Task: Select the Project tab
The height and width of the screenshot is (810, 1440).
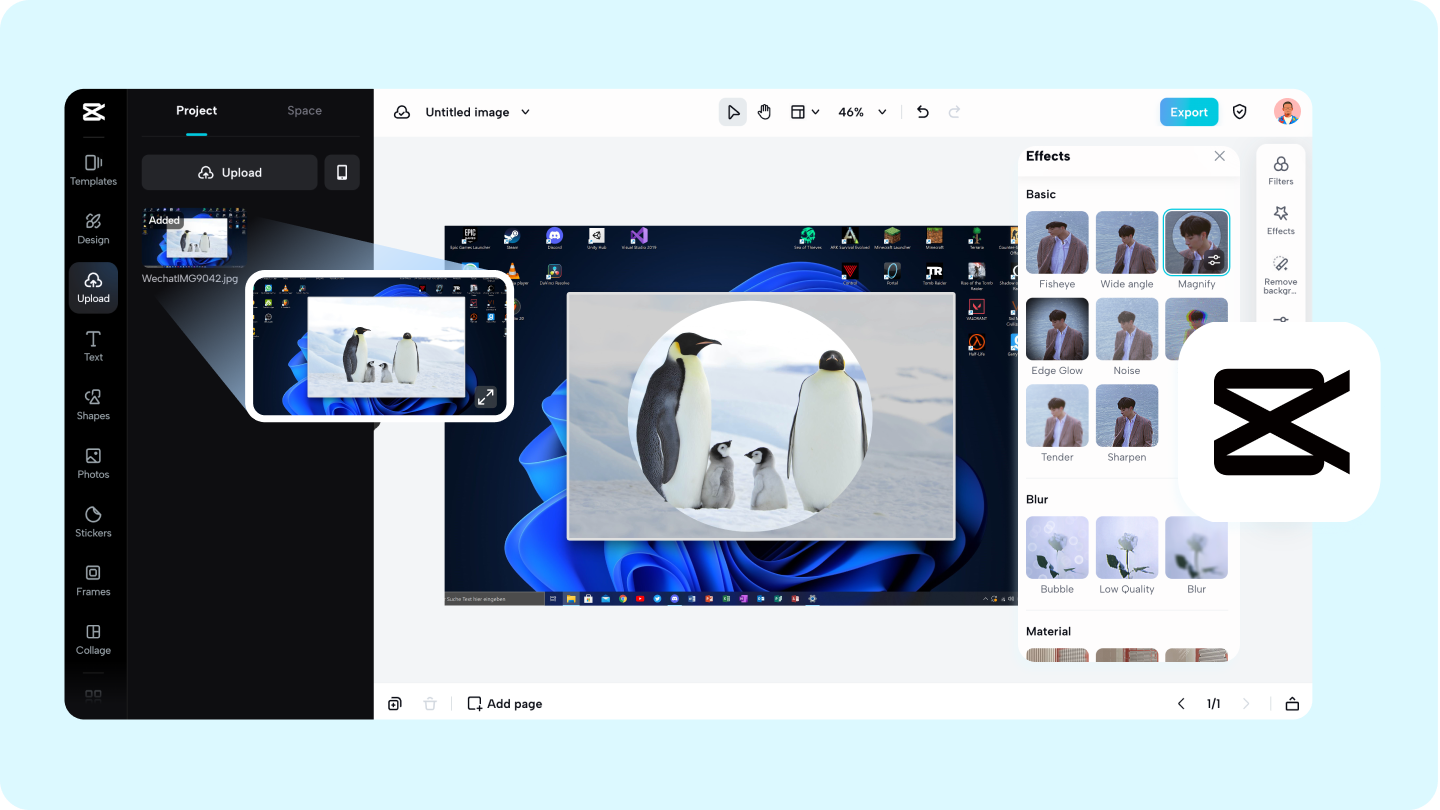Action: coord(196,110)
